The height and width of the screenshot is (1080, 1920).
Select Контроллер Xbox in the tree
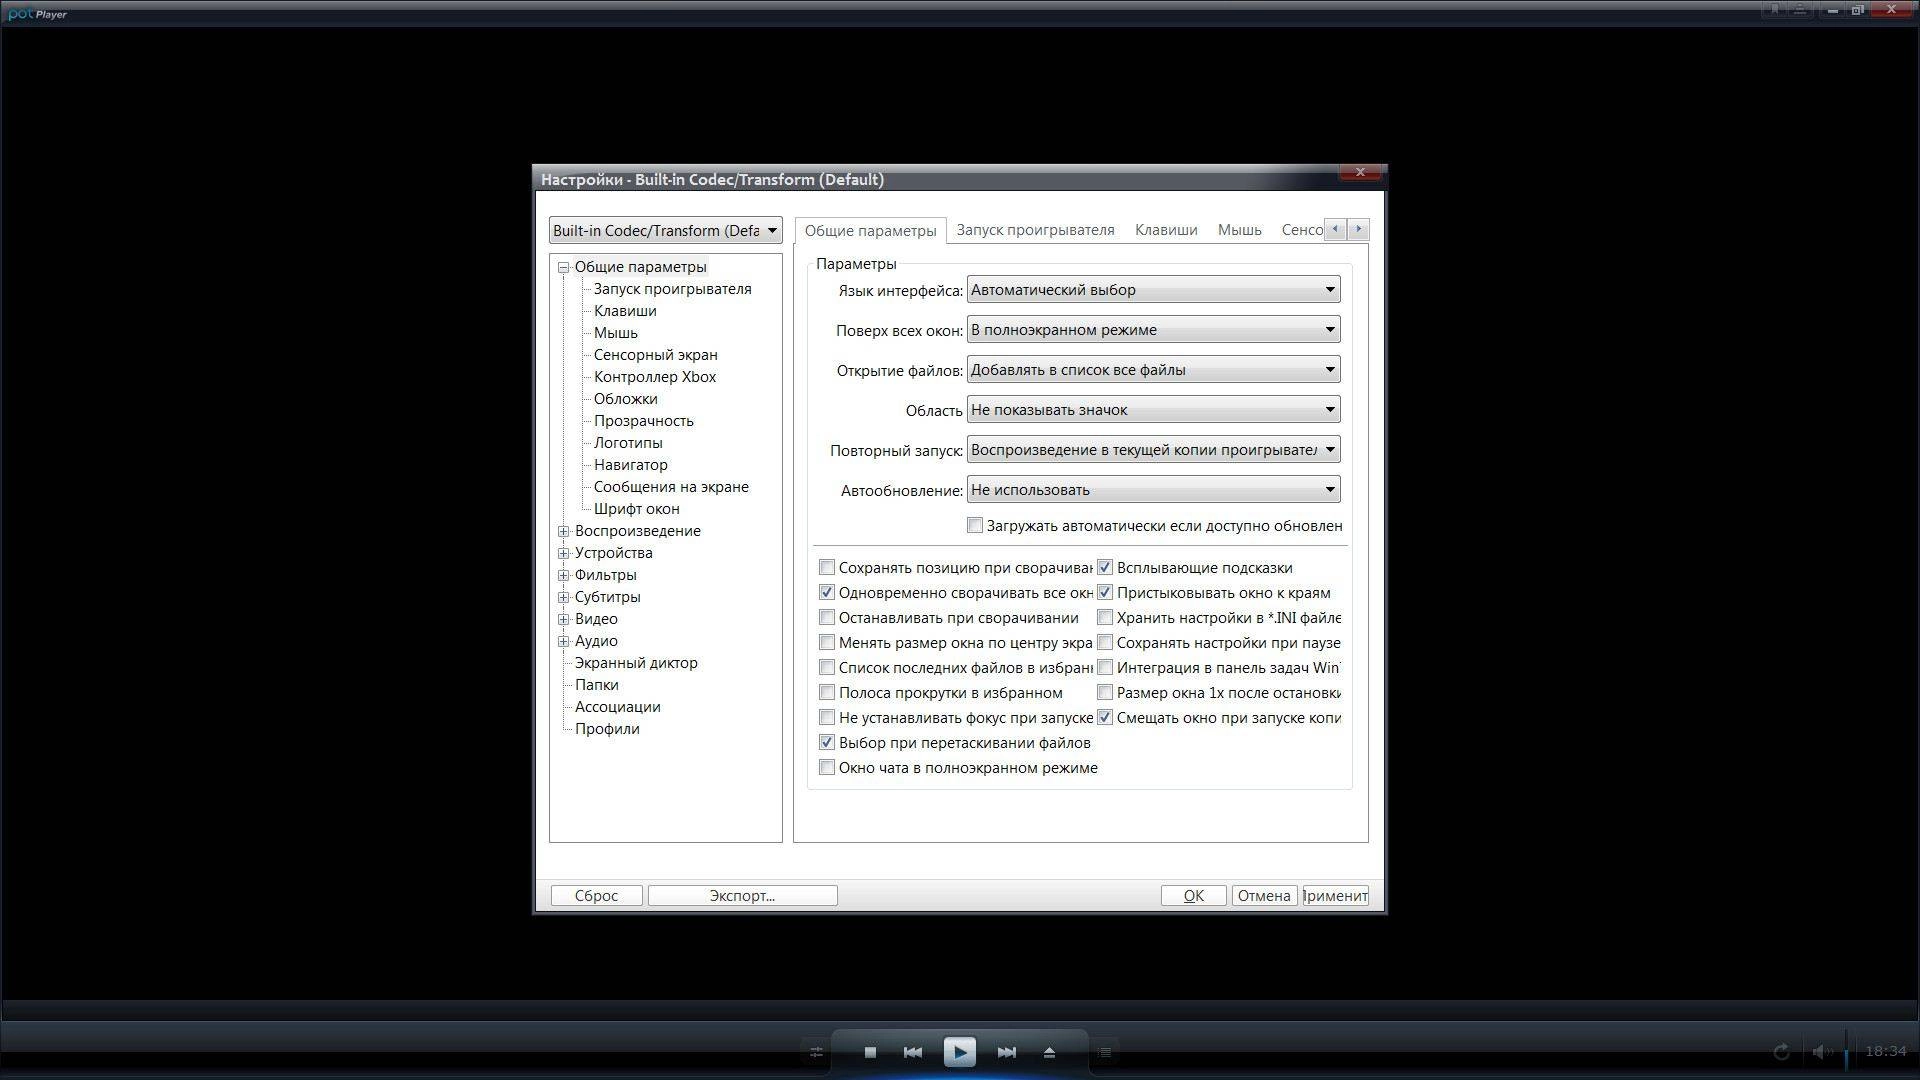[655, 377]
